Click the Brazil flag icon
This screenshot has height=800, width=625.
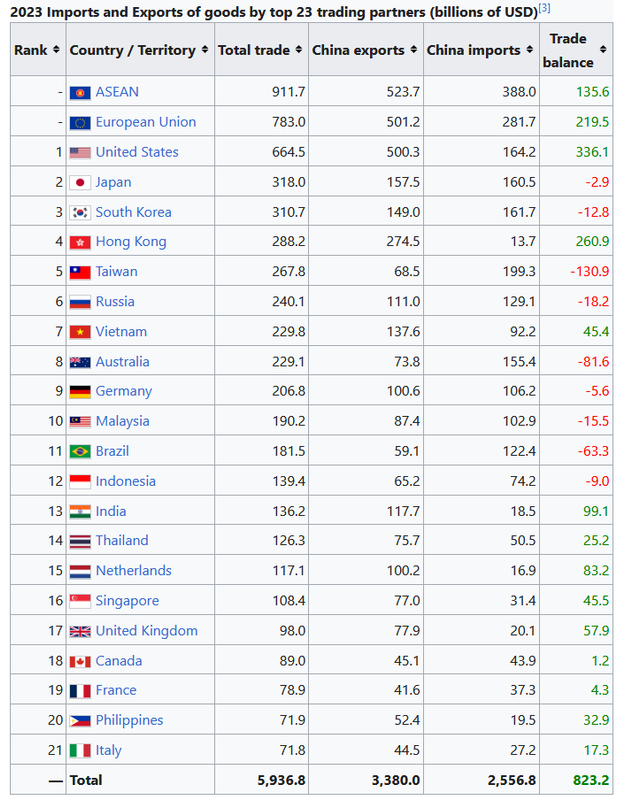coord(80,452)
